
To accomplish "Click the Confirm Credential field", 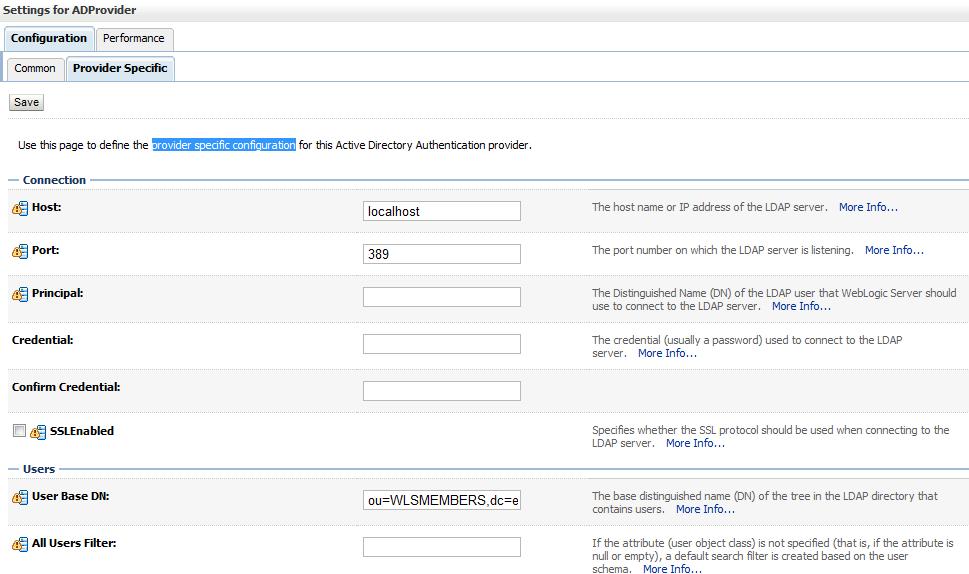I will [x=441, y=390].
